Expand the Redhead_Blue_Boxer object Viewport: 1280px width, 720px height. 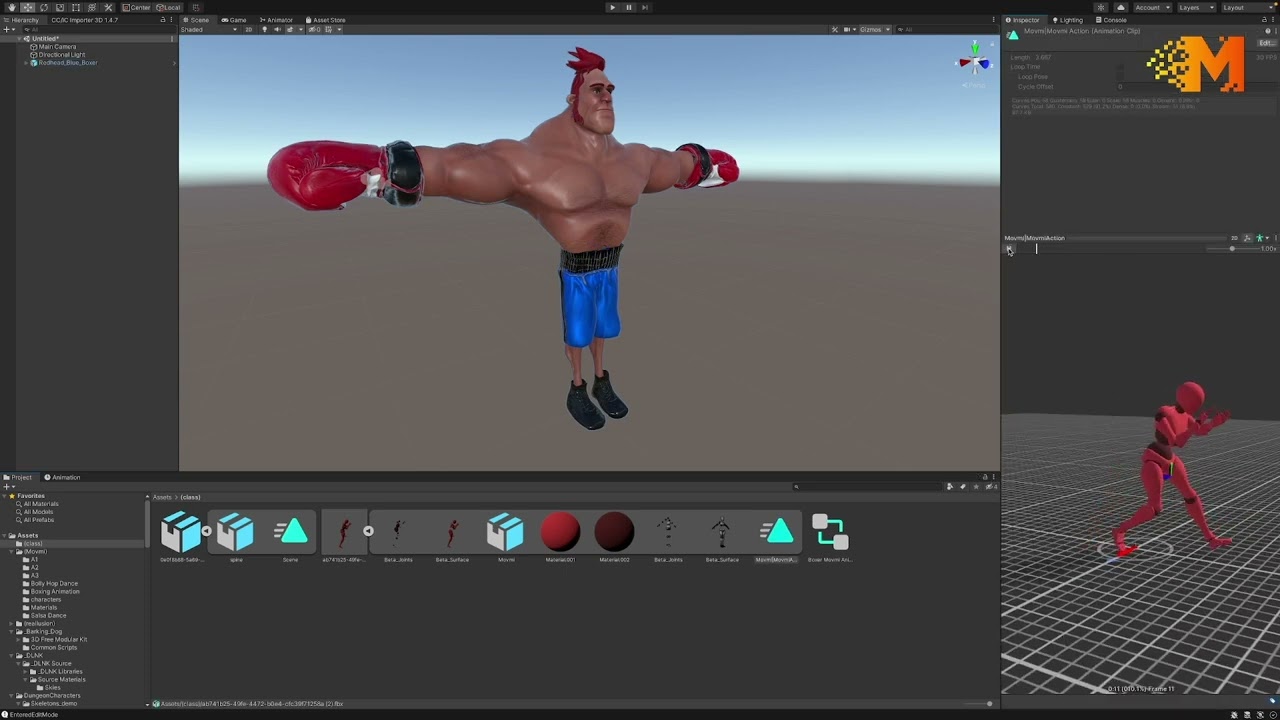click(26, 63)
